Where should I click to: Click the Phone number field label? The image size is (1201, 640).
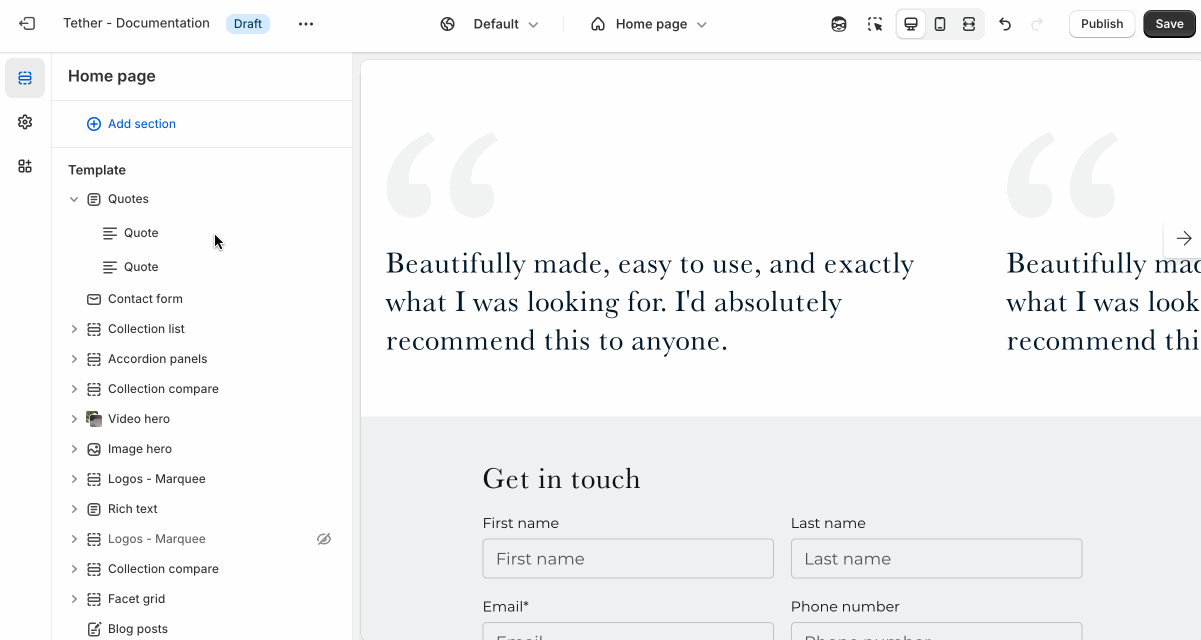(845, 607)
